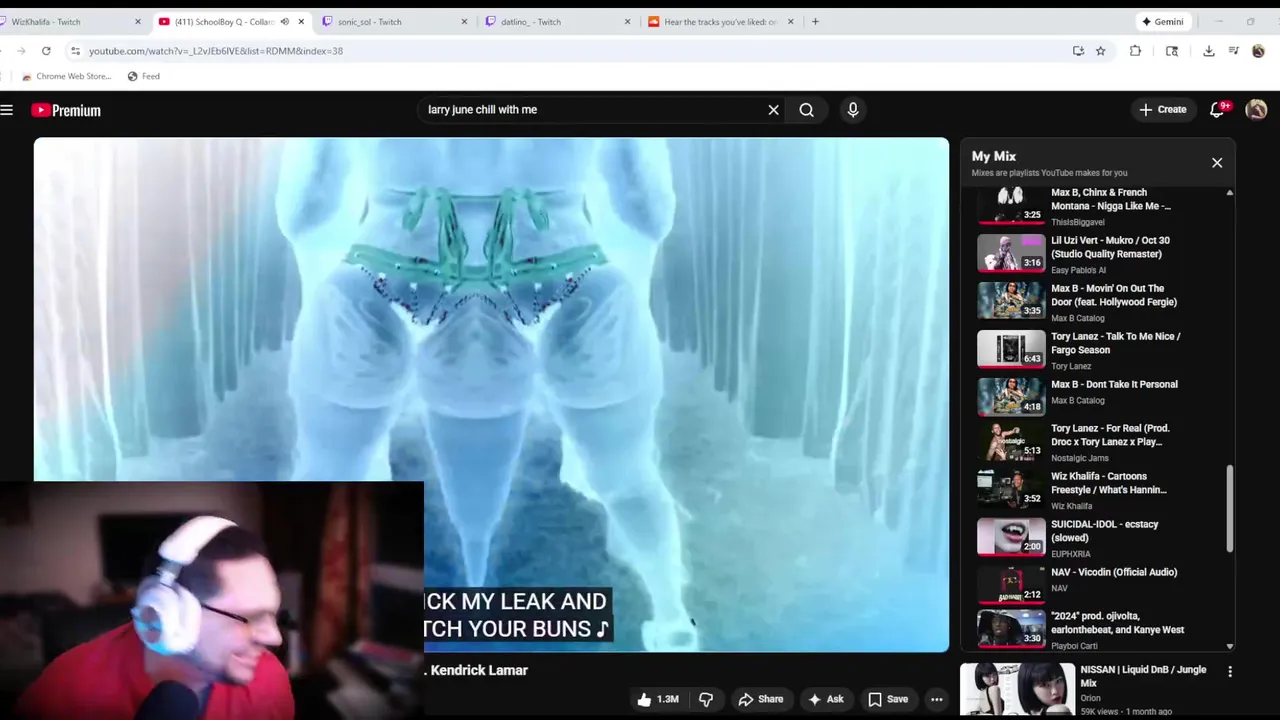Switch to the WizKhalifa - Twitch tab
This screenshot has width=1280, height=720.
[x=70, y=21]
